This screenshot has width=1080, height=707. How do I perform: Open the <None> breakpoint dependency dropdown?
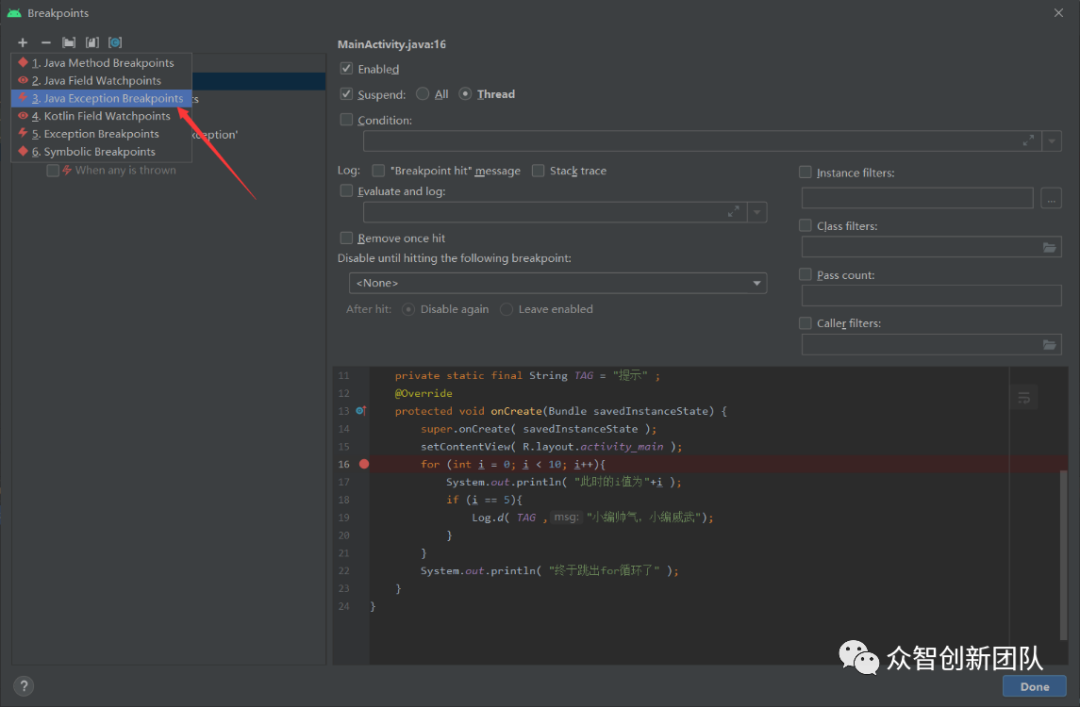point(558,283)
